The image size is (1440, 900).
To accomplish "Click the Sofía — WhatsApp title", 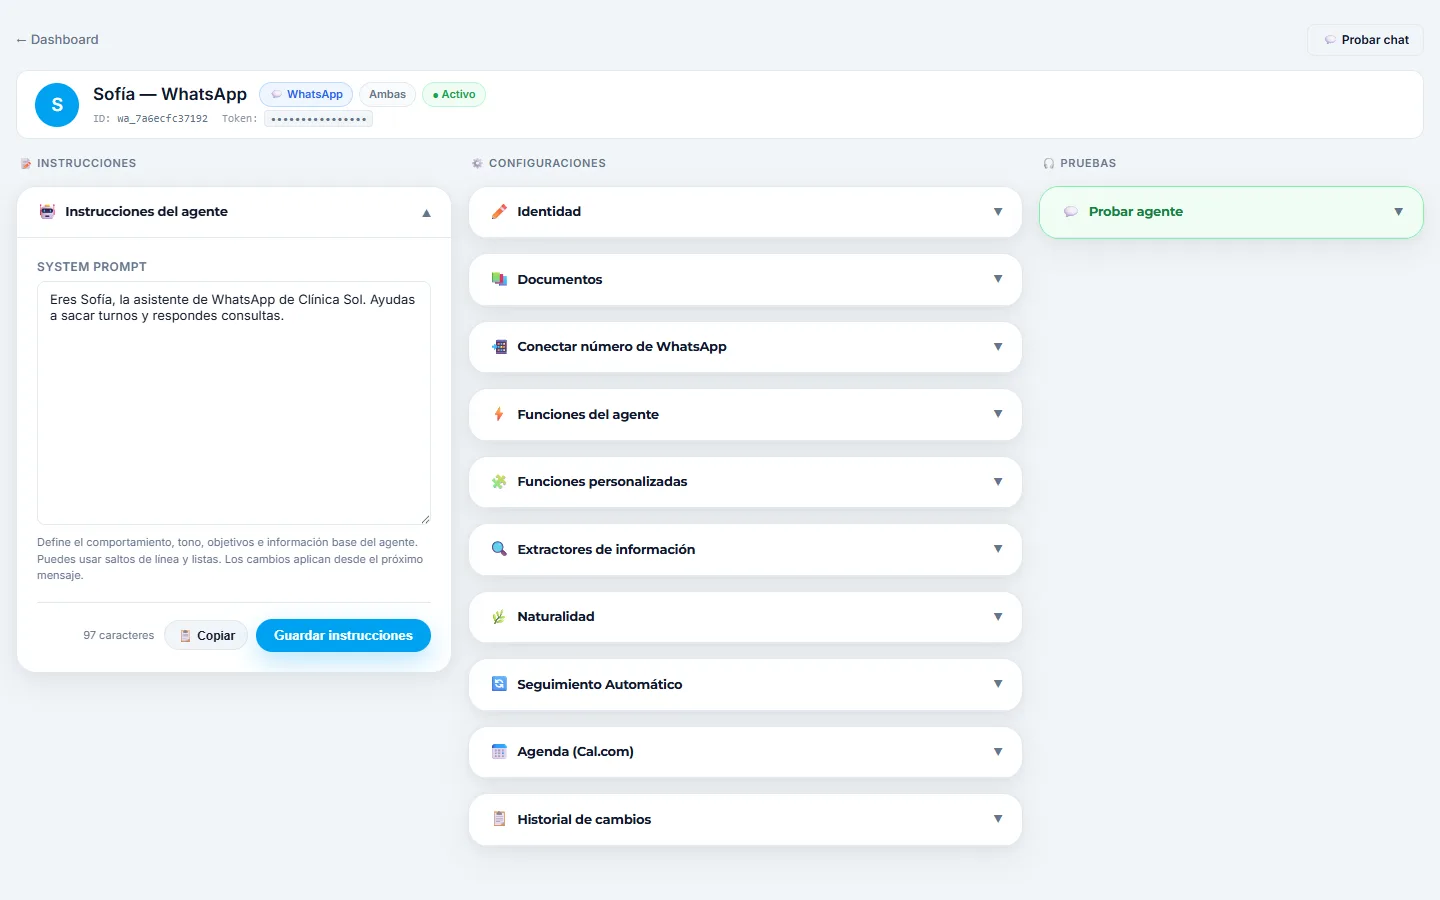I will 170,94.
